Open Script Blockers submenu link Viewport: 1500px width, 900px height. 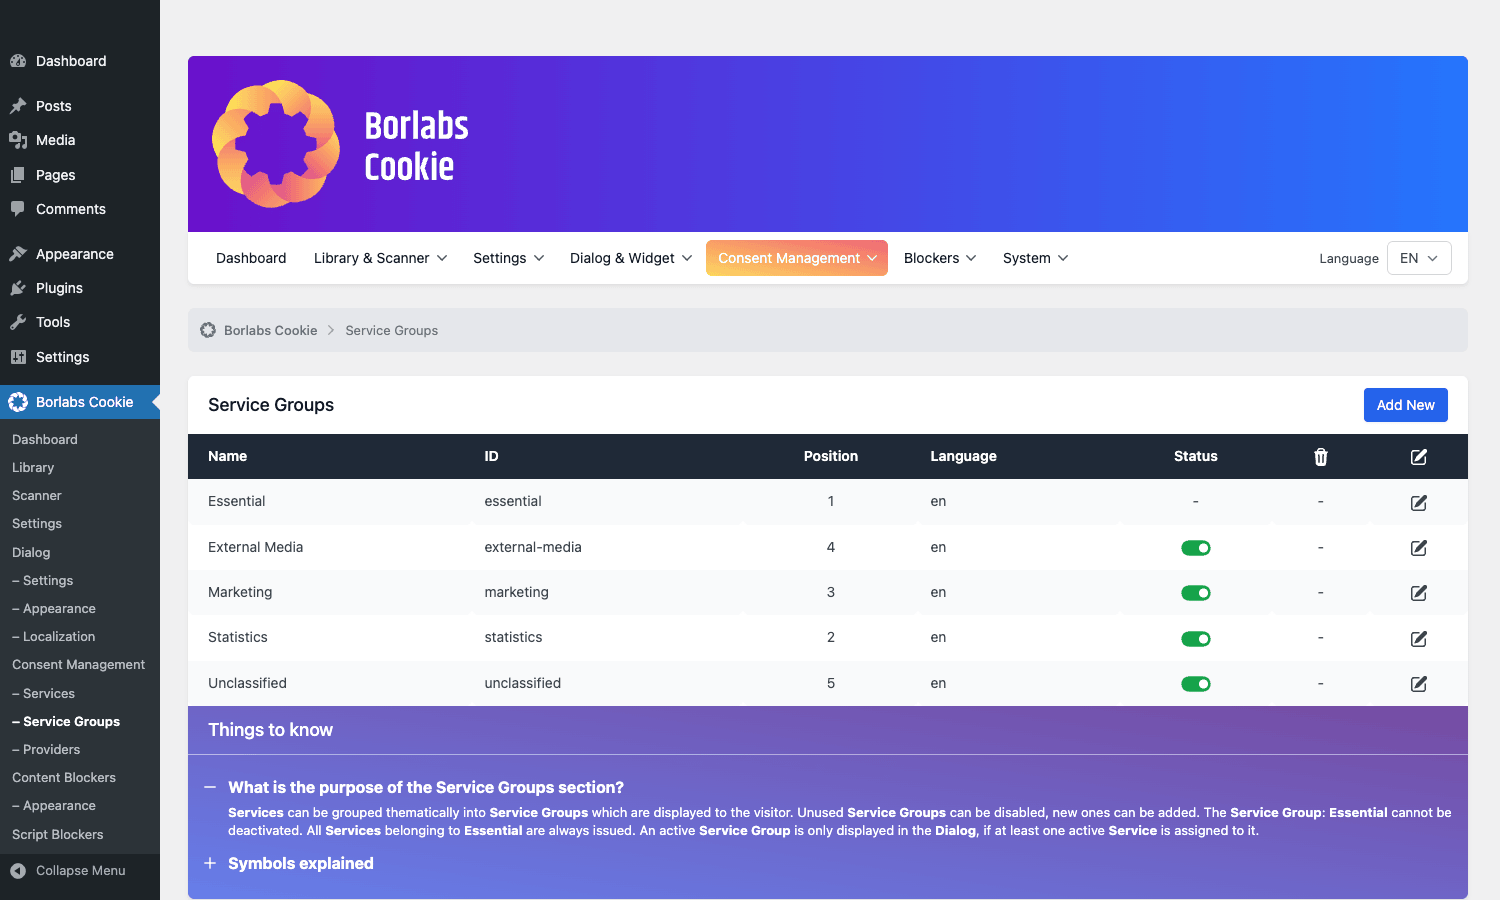coord(58,834)
